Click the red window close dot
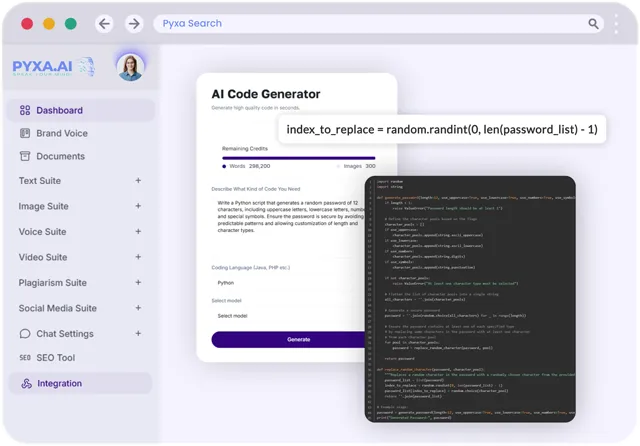This screenshot has height=446, width=640. [27, 24]
